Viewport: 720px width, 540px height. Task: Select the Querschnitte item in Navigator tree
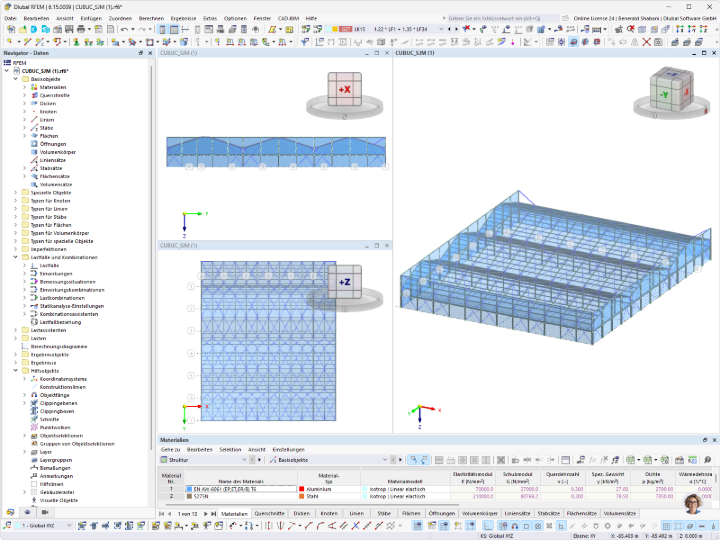(x=55, y=96)
